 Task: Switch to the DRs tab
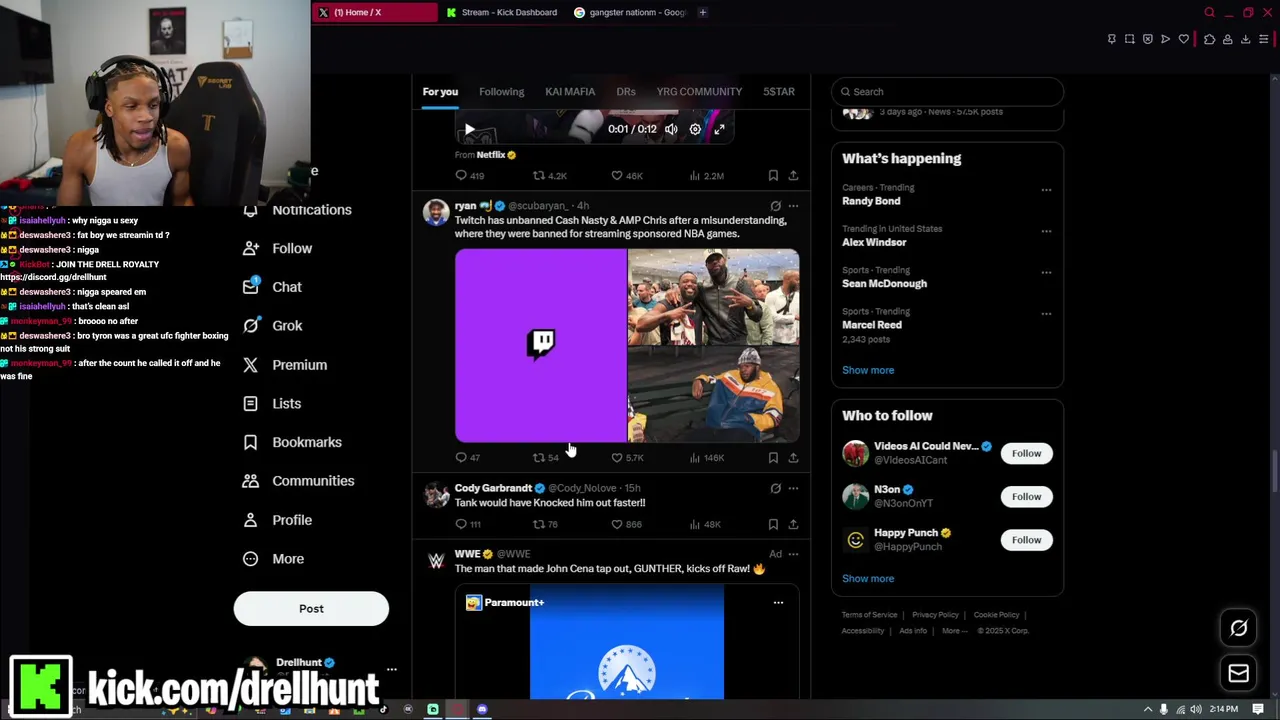coord(626,91)
